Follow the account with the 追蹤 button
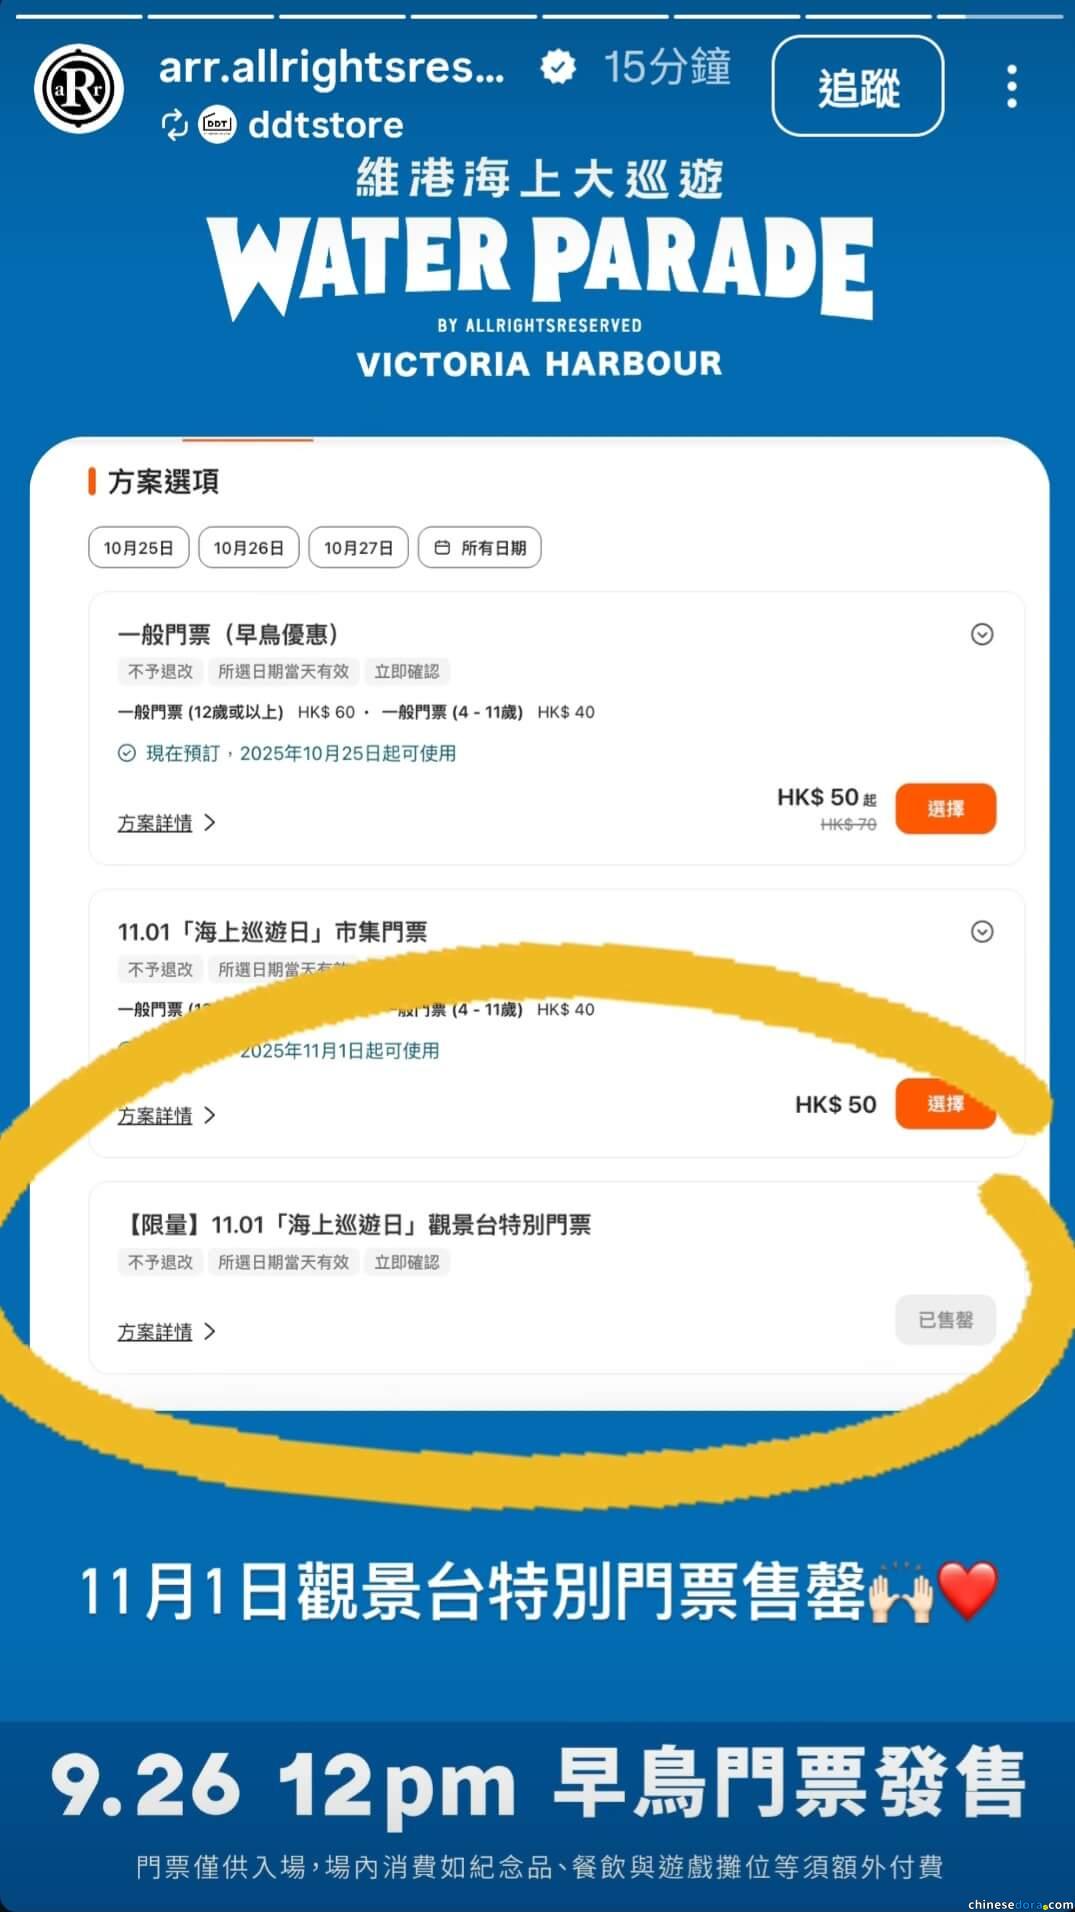This screenshot has height=1912, width=1075. click(858, 86)
